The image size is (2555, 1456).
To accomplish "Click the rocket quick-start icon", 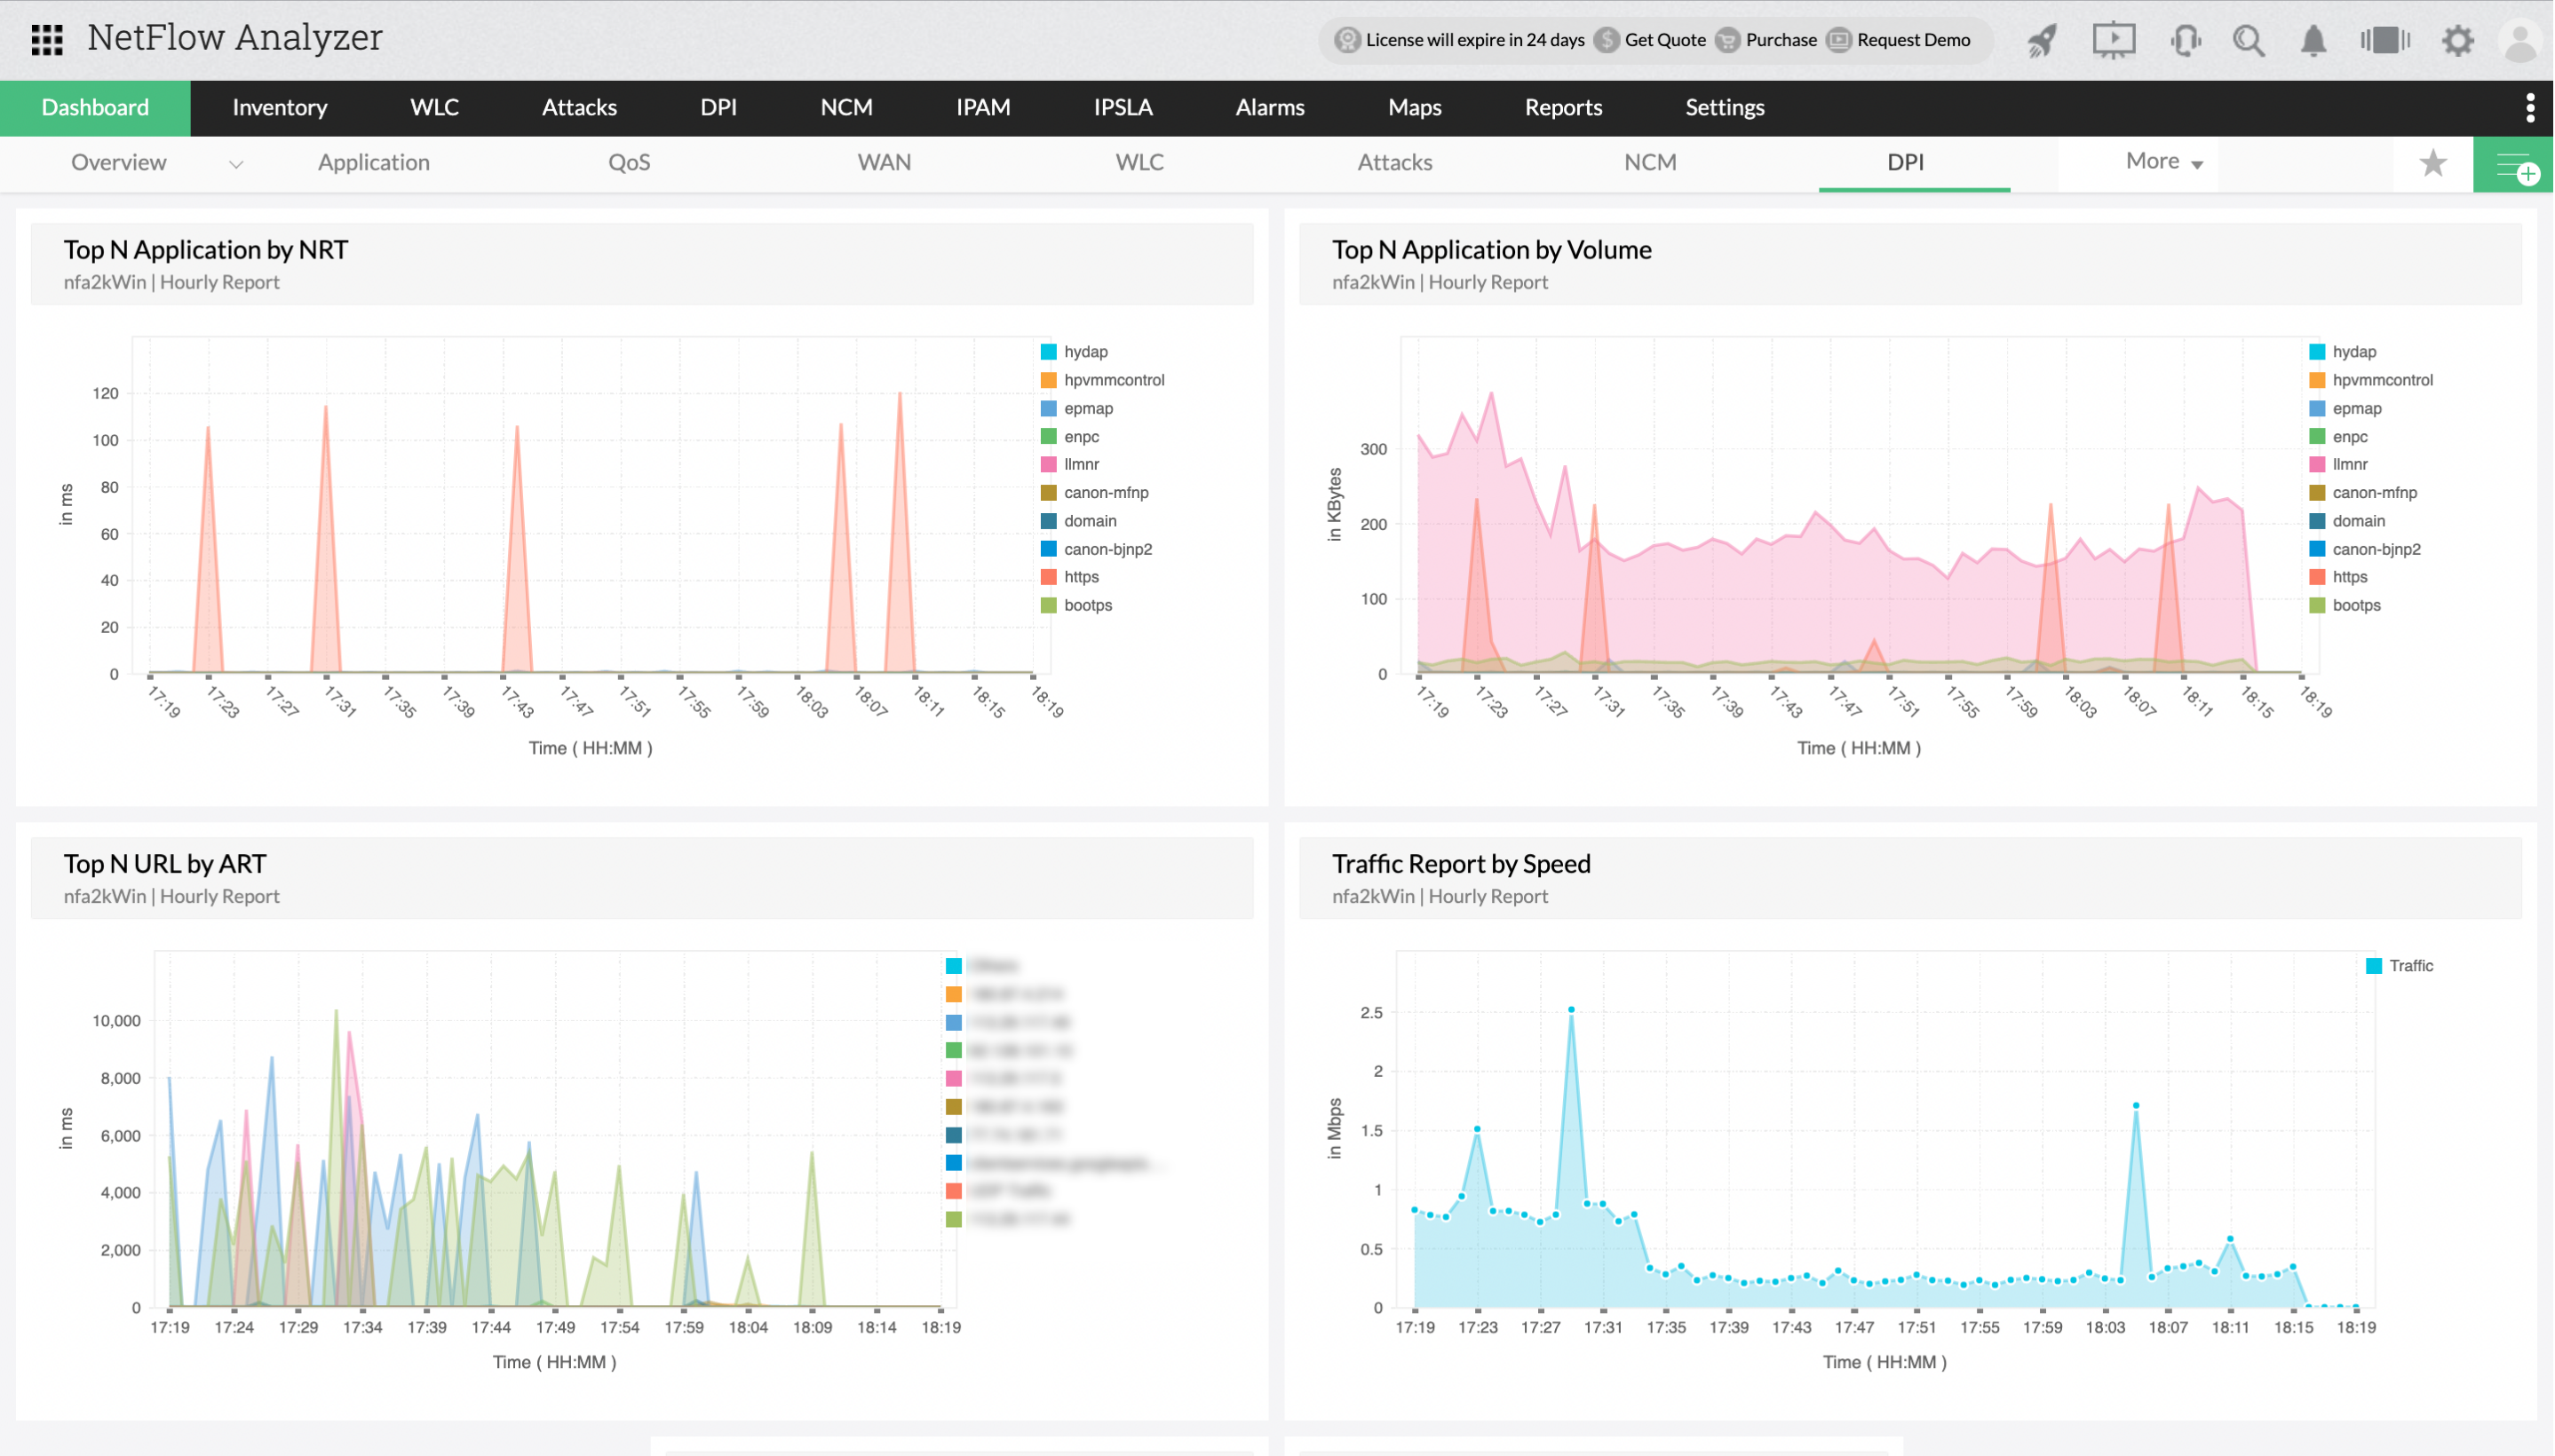I will point(2041,41).
